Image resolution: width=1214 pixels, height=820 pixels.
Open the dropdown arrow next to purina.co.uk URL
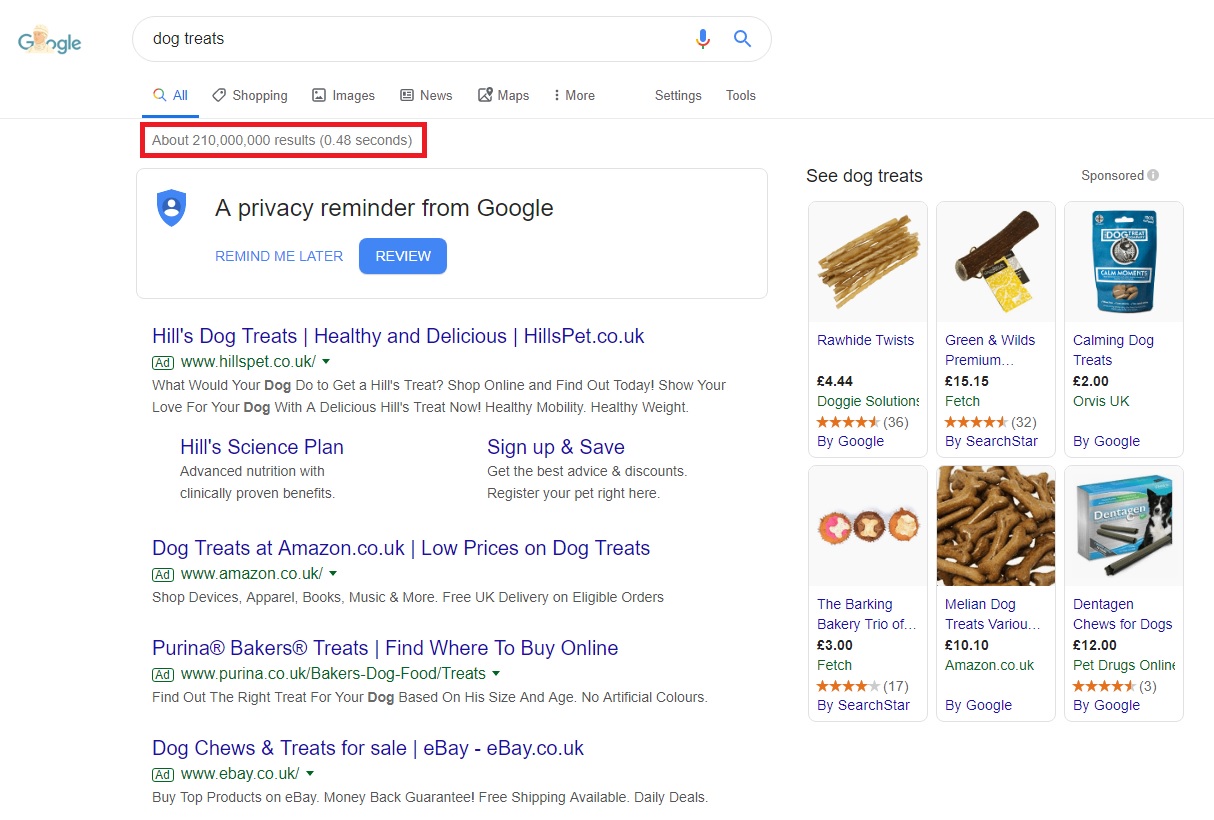496,674
